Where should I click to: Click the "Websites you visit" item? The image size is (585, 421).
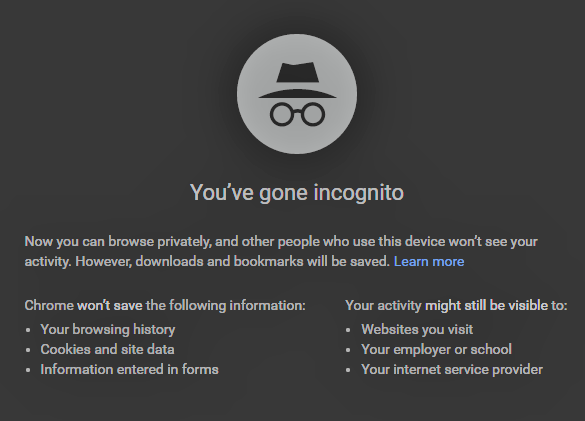coord(417,330)
